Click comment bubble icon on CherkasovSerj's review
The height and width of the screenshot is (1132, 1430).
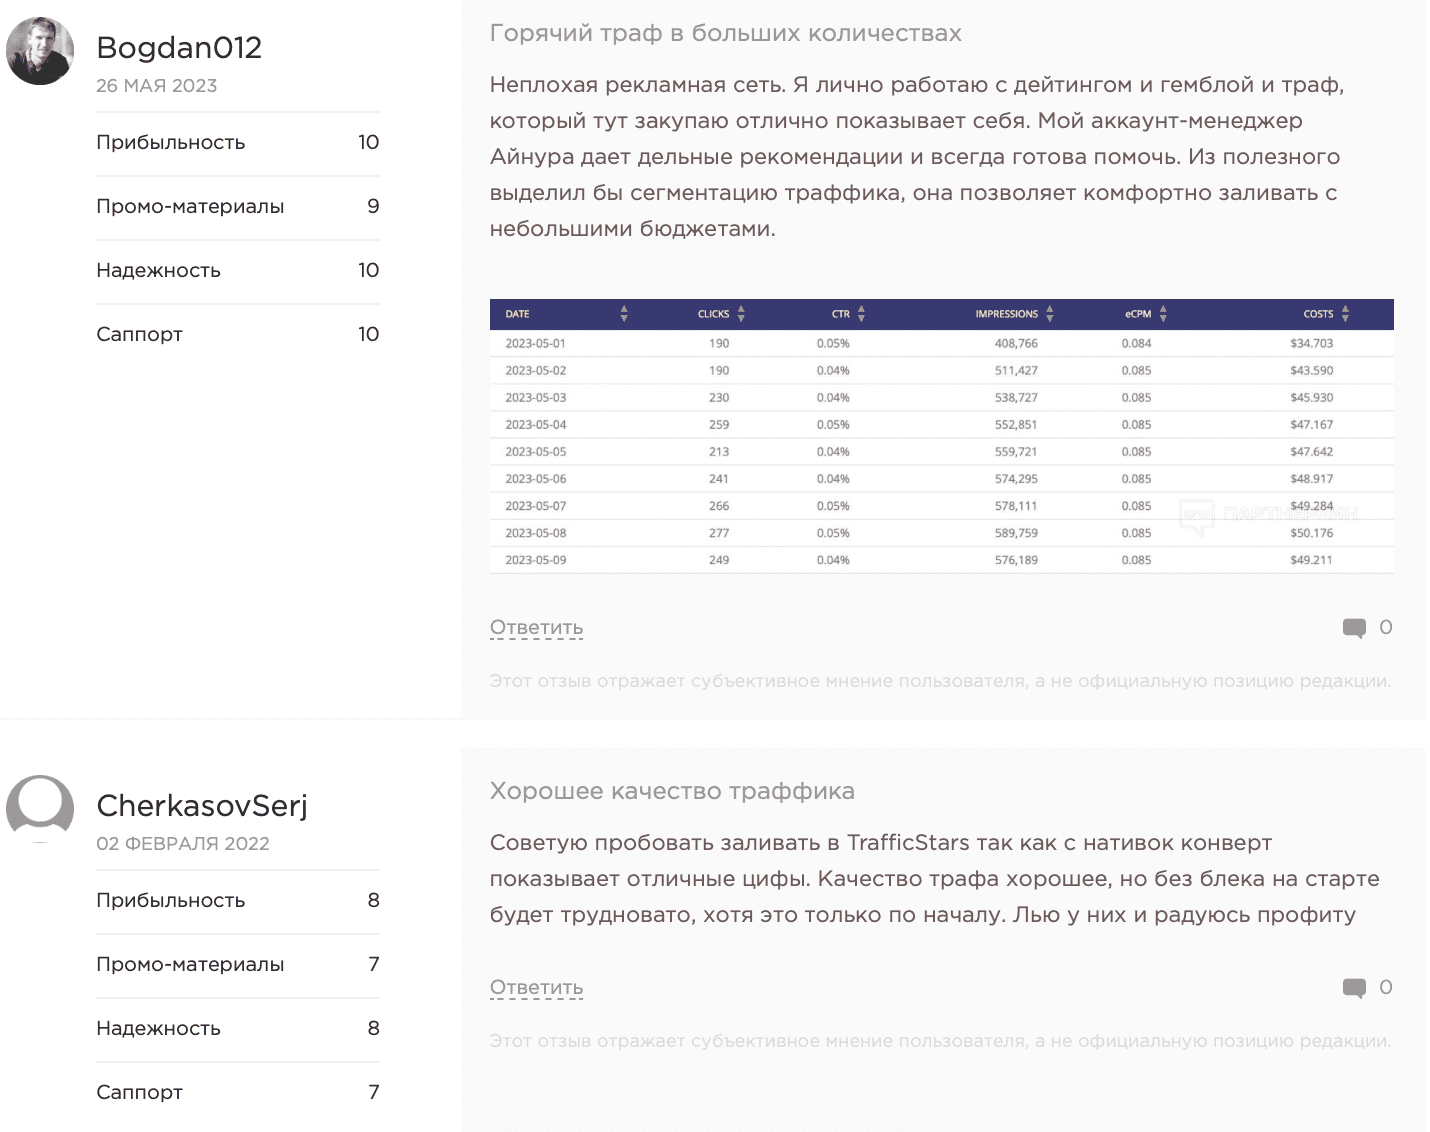(x=1354, y=988)
